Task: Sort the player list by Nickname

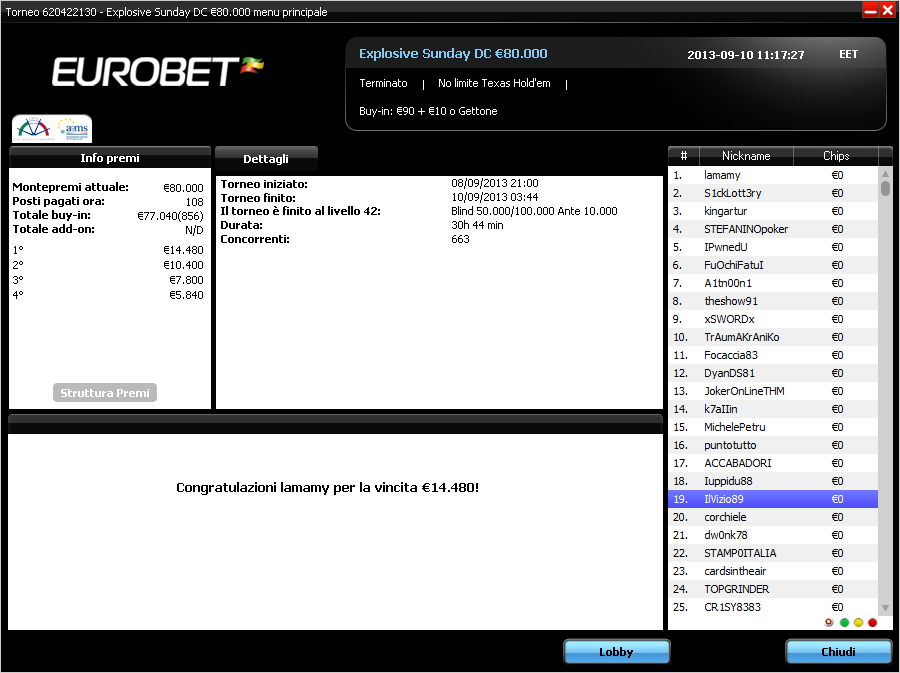Action: click(x=746, y=155)
